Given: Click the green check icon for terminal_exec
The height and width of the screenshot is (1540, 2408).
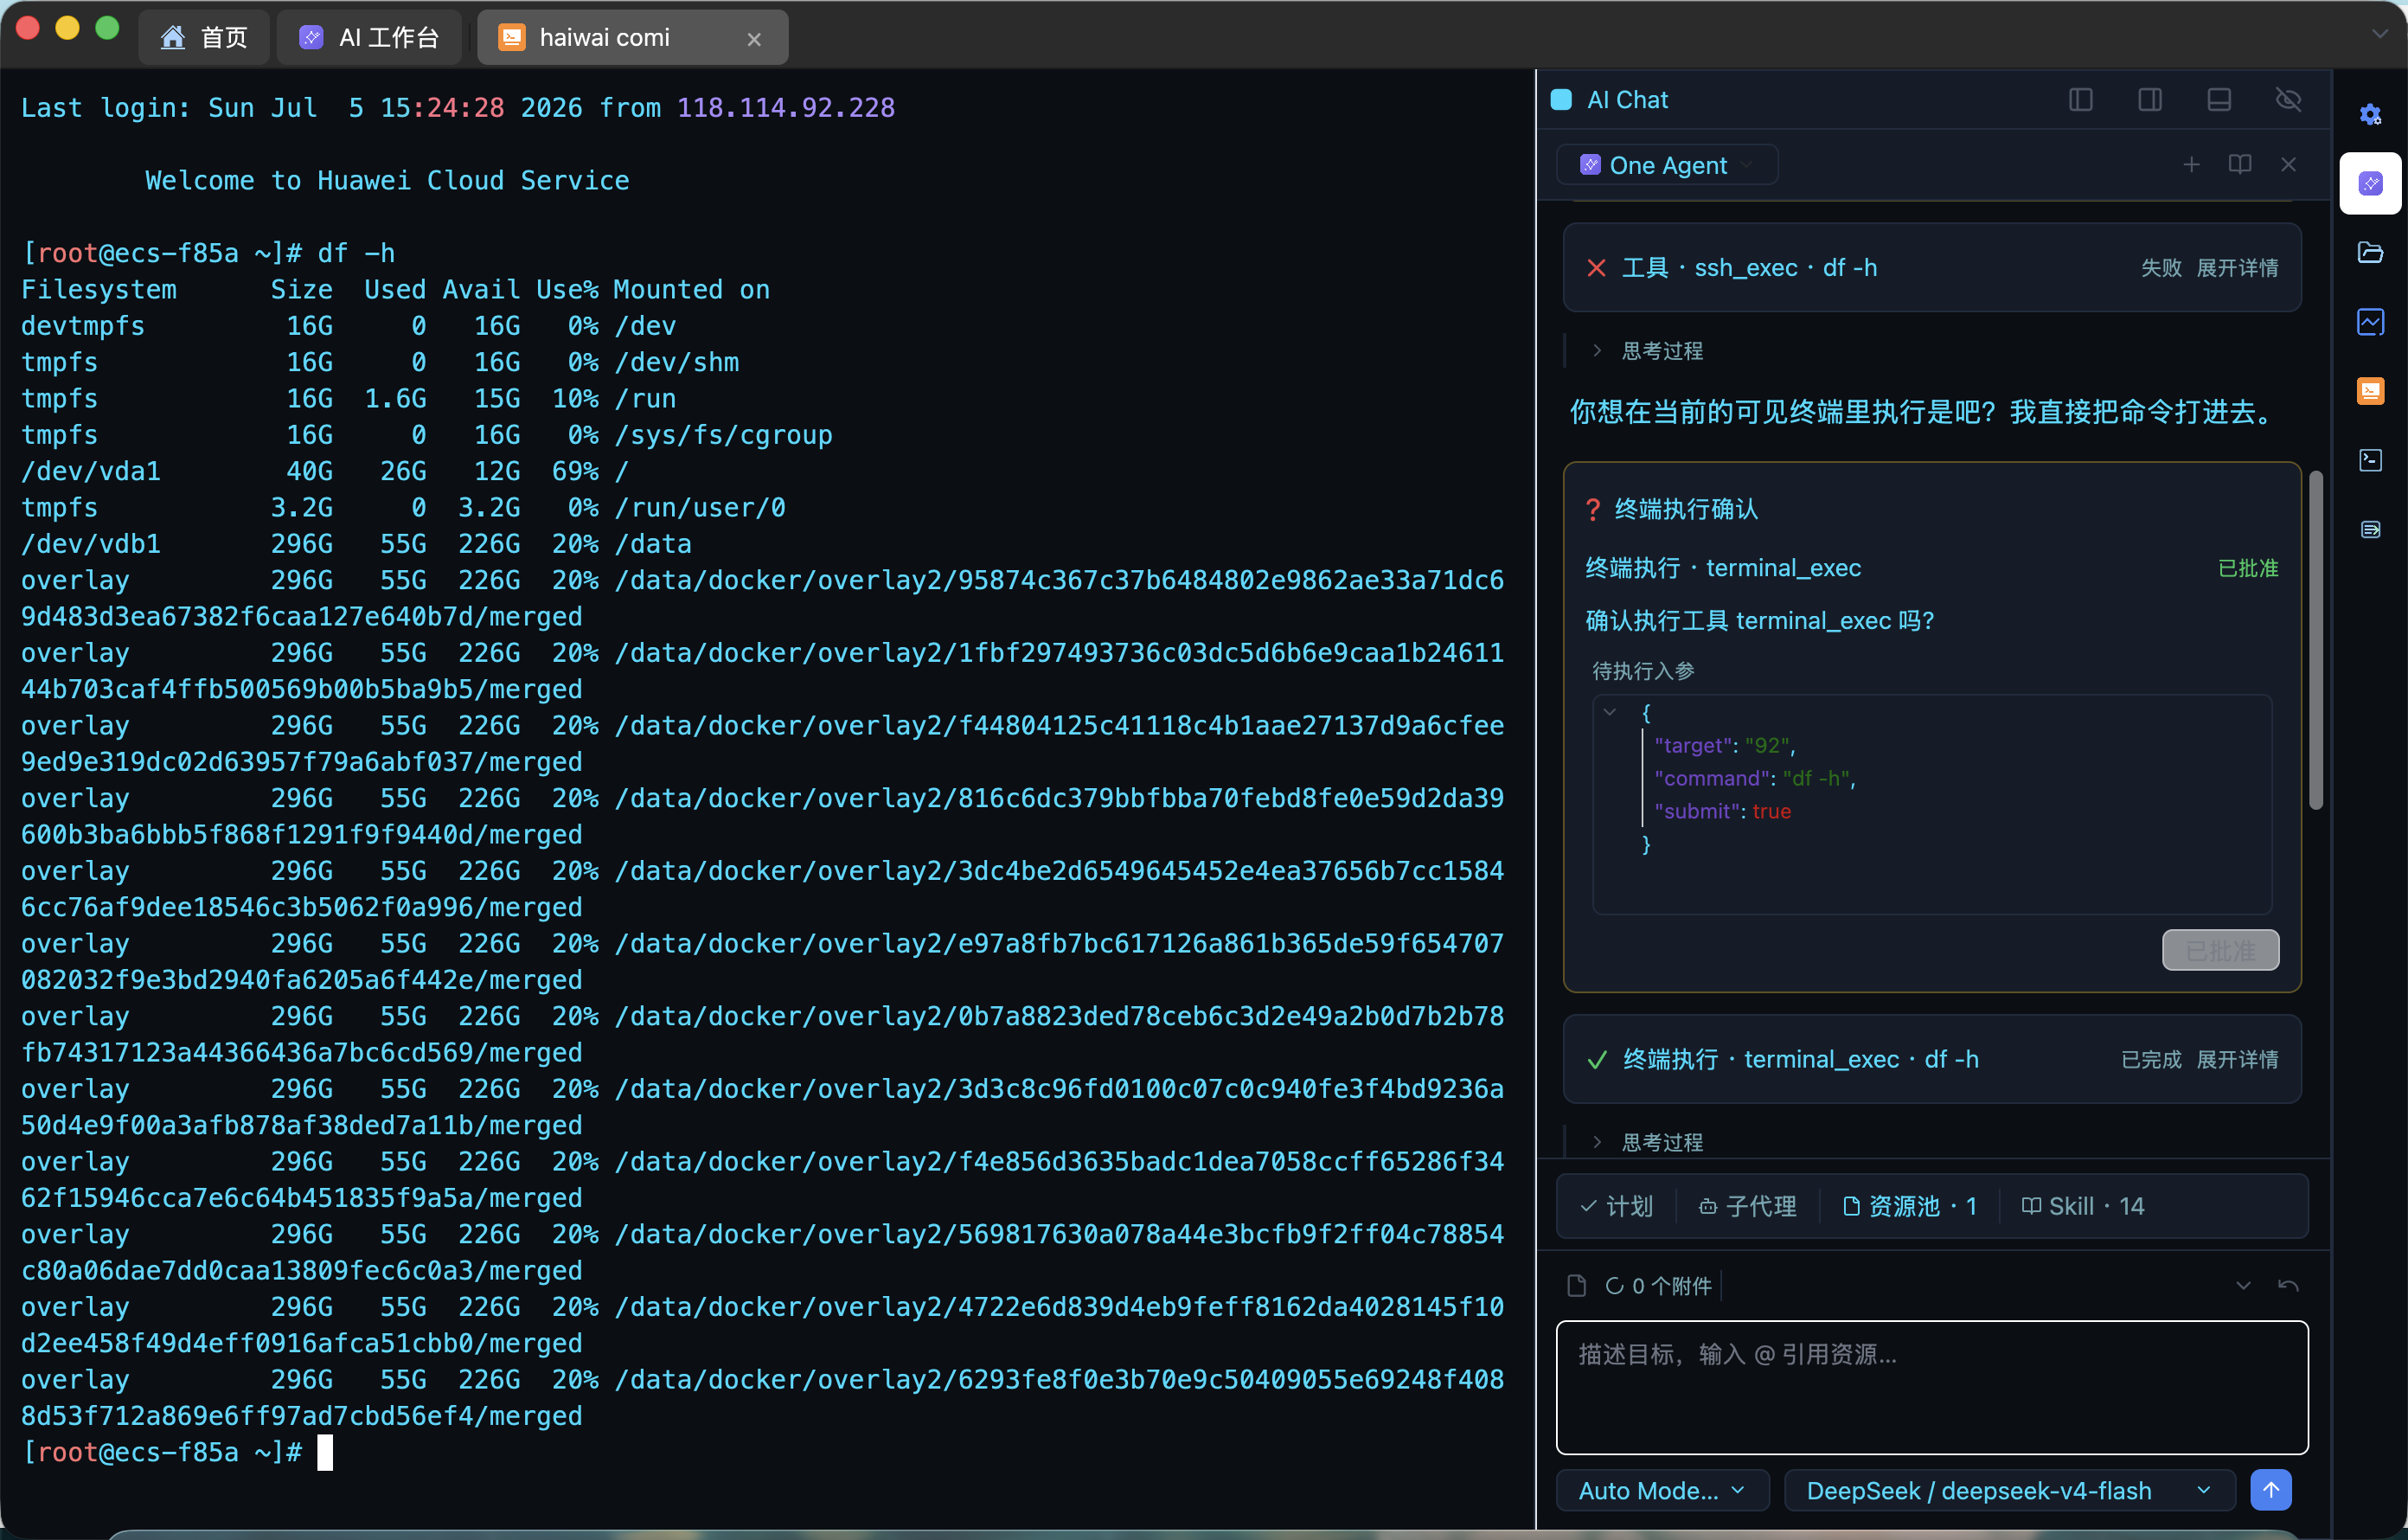Looking at the screenshot, I should tap(1597, 1060).
